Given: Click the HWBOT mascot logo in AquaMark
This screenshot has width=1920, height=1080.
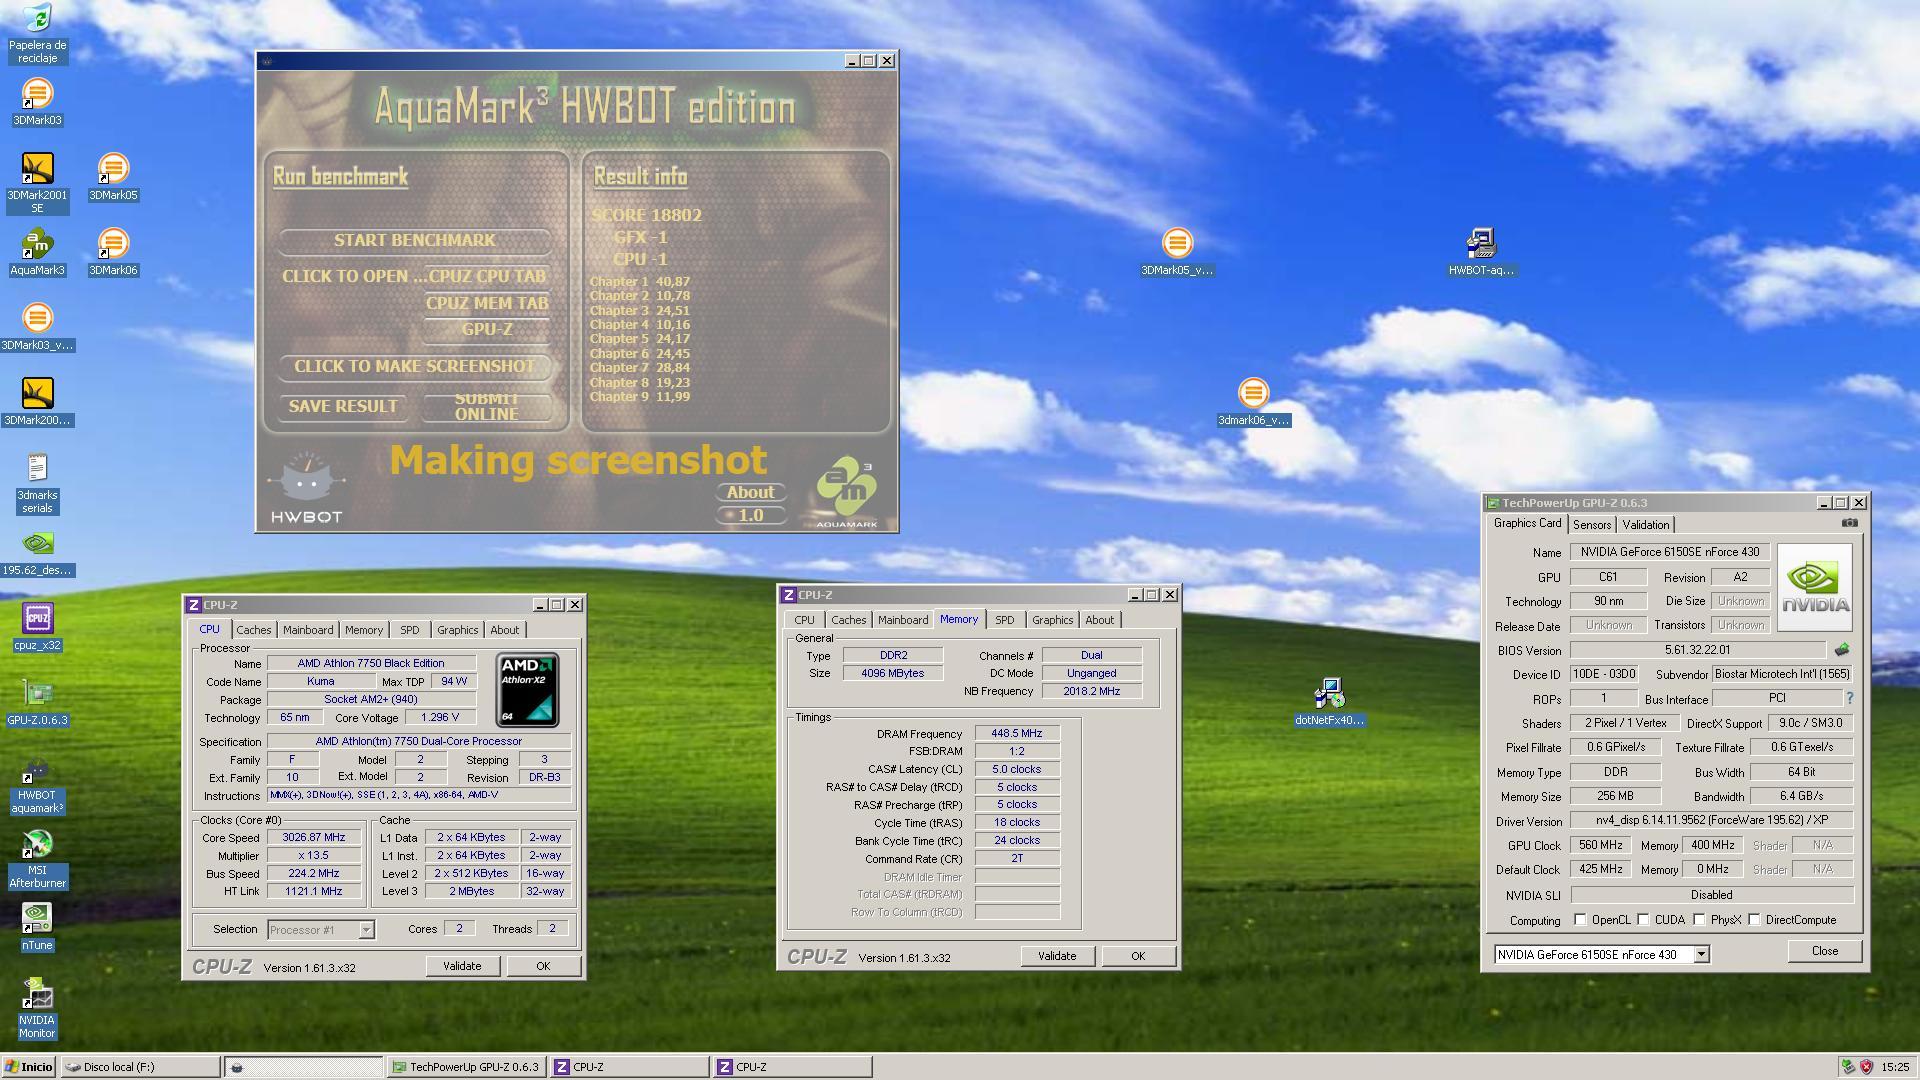Looking at the screenshot, I should (x=307, y=488).
